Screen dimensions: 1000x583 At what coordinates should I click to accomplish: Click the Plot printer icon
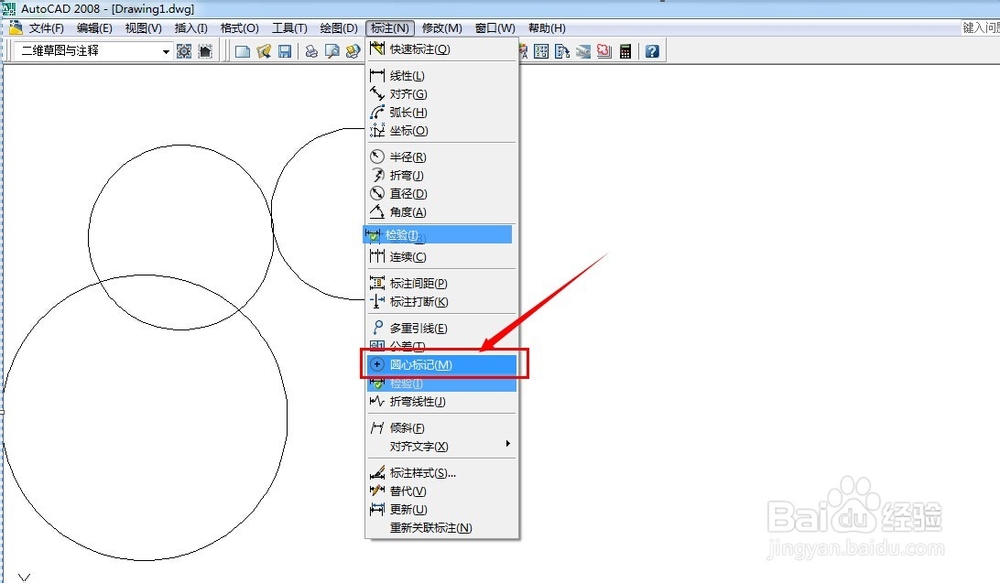(x=311, y=51)
